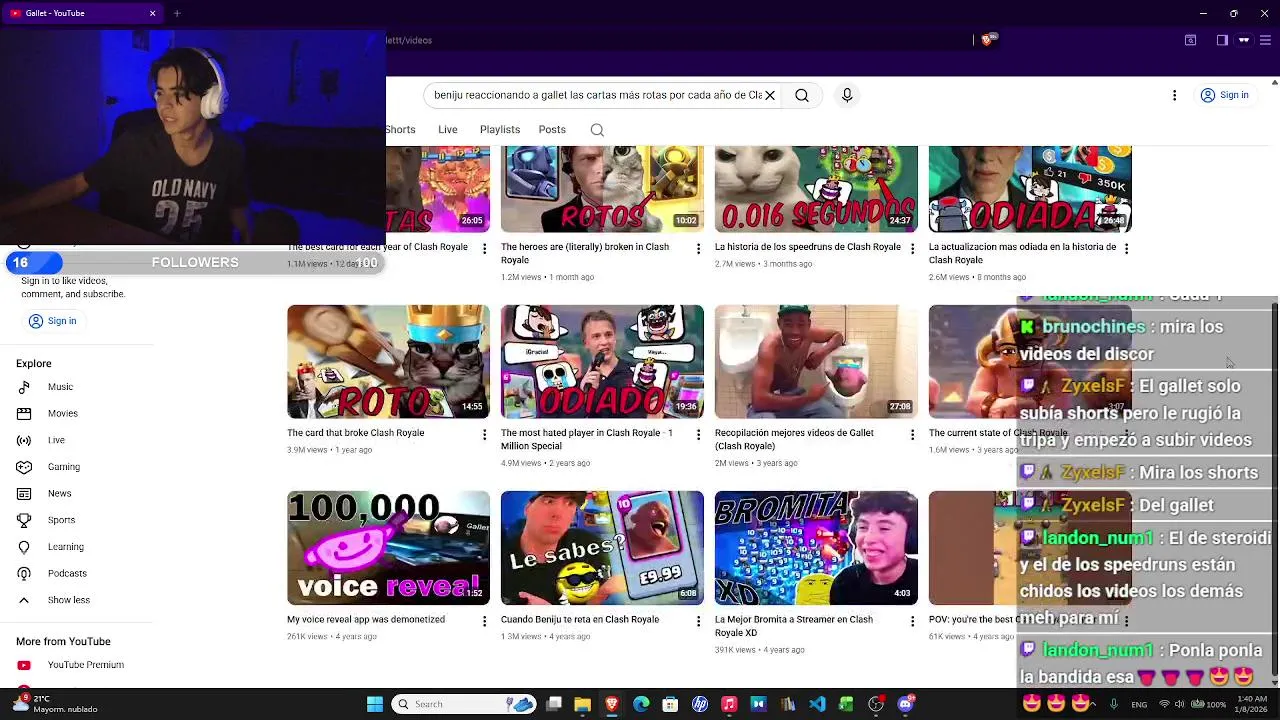Open Live in Explore sidebar
Viewport: 1280px width, 720px height.
[56, 440]
